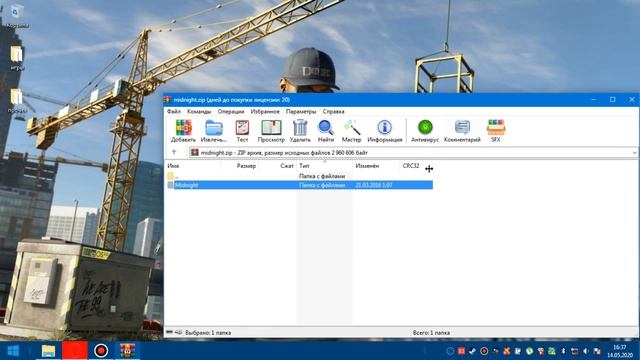Sort by the Имя column header

[173, 166]
